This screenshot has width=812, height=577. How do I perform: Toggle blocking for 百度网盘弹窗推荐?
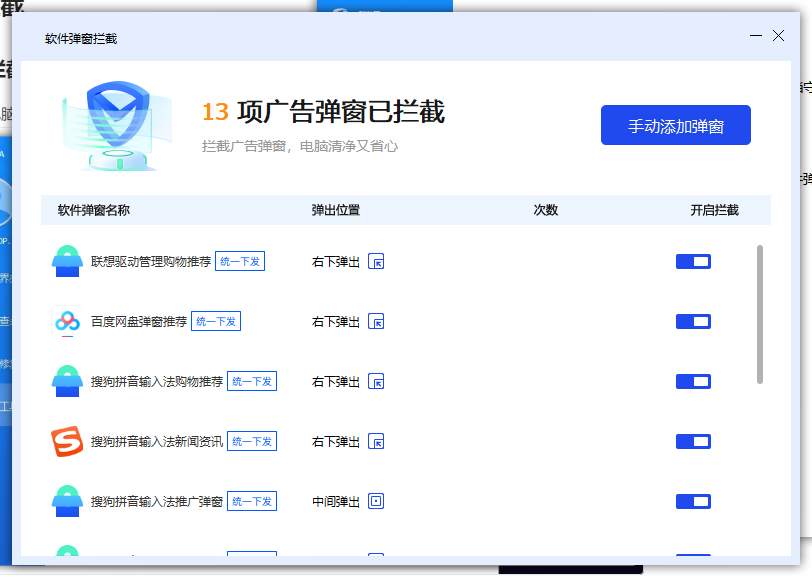click(x=693, y=322)
